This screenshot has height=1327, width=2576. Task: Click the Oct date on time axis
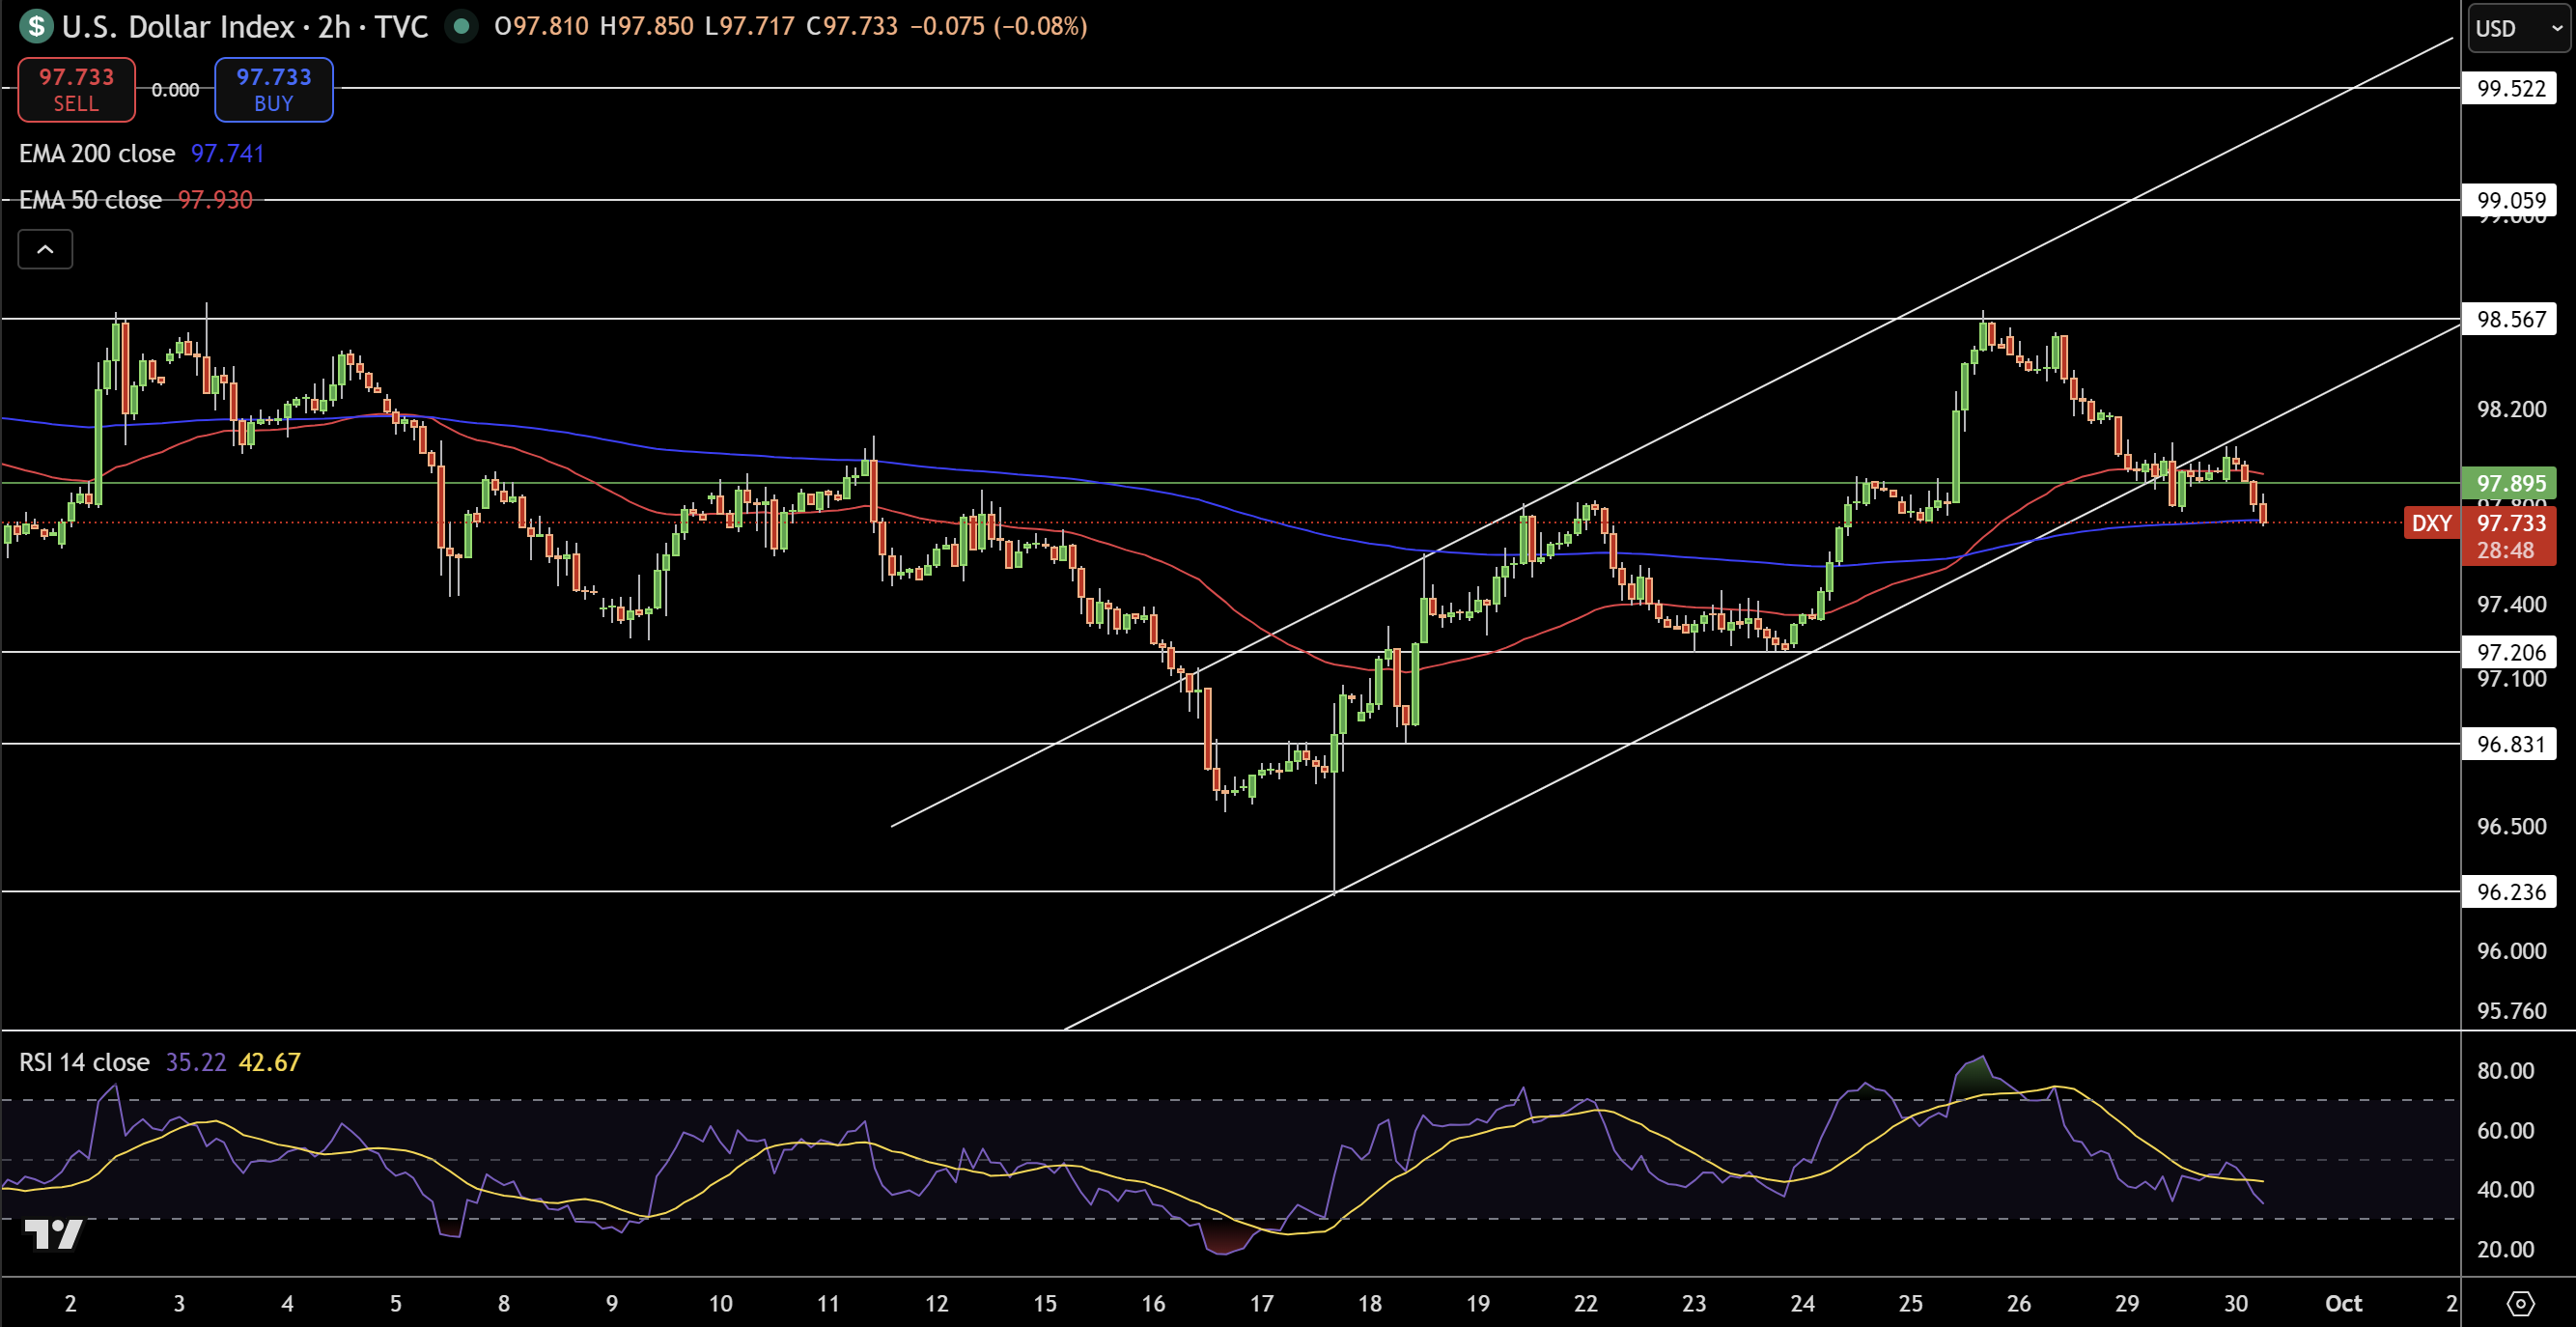[2343, 1303]
